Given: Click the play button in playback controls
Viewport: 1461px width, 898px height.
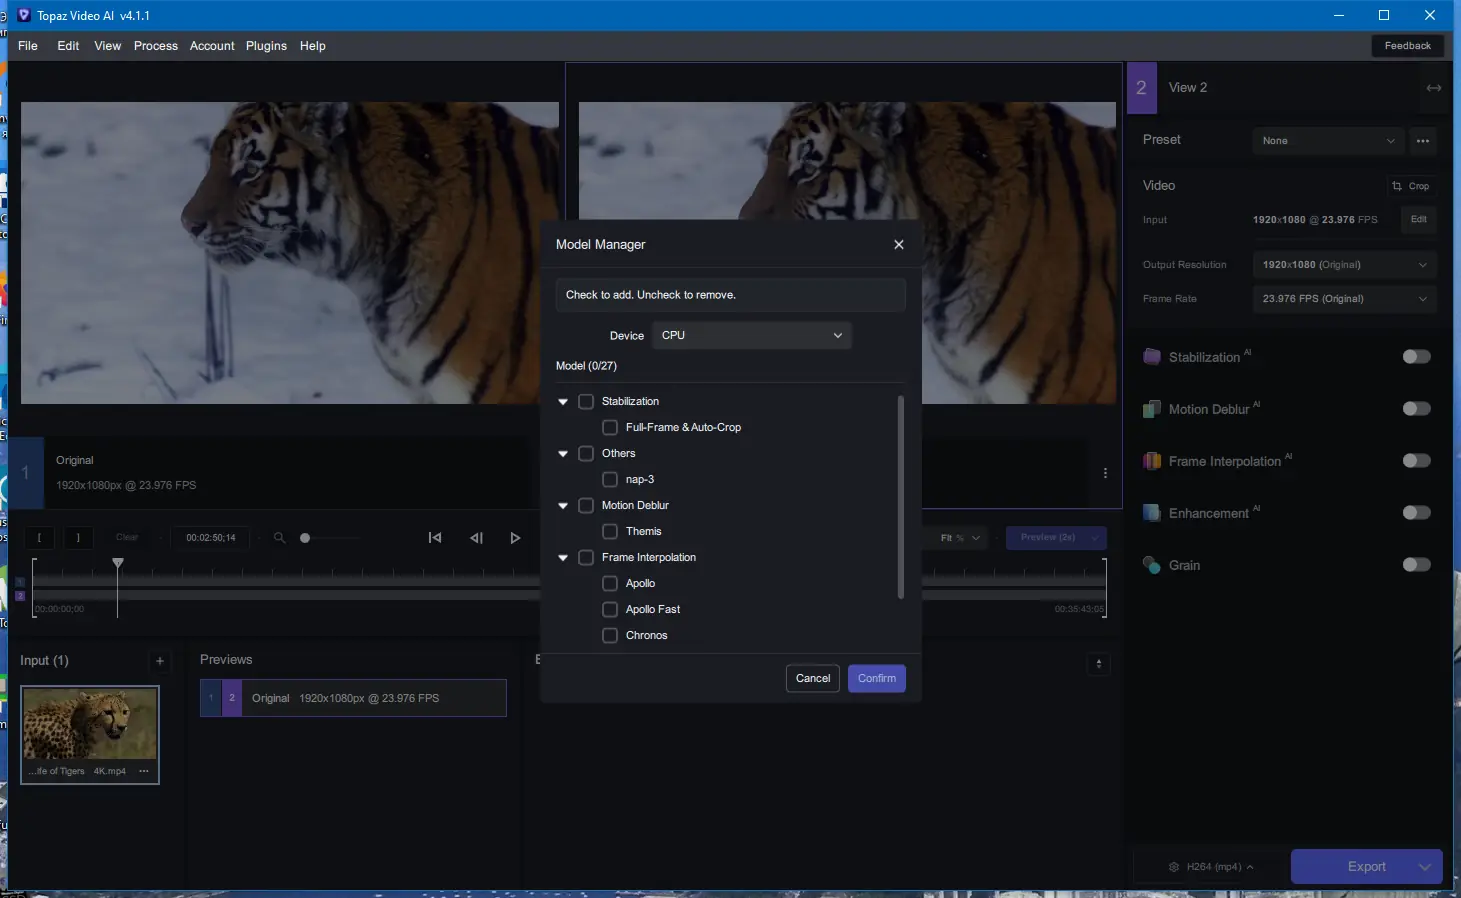Looking at the screenshot, I should point(515,538).
